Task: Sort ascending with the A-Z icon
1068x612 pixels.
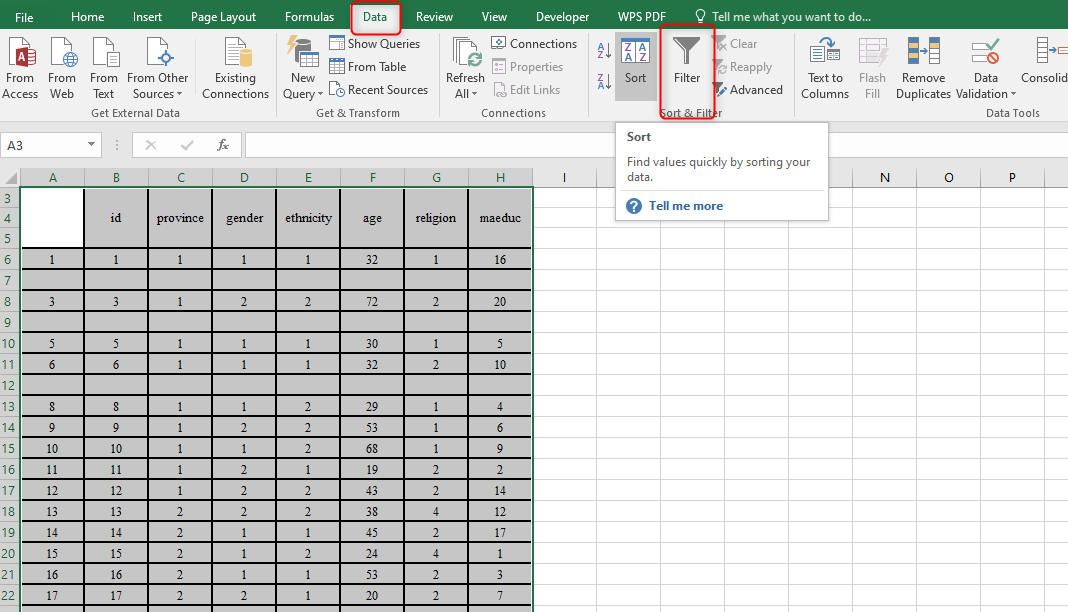Action: pos(604,52)
